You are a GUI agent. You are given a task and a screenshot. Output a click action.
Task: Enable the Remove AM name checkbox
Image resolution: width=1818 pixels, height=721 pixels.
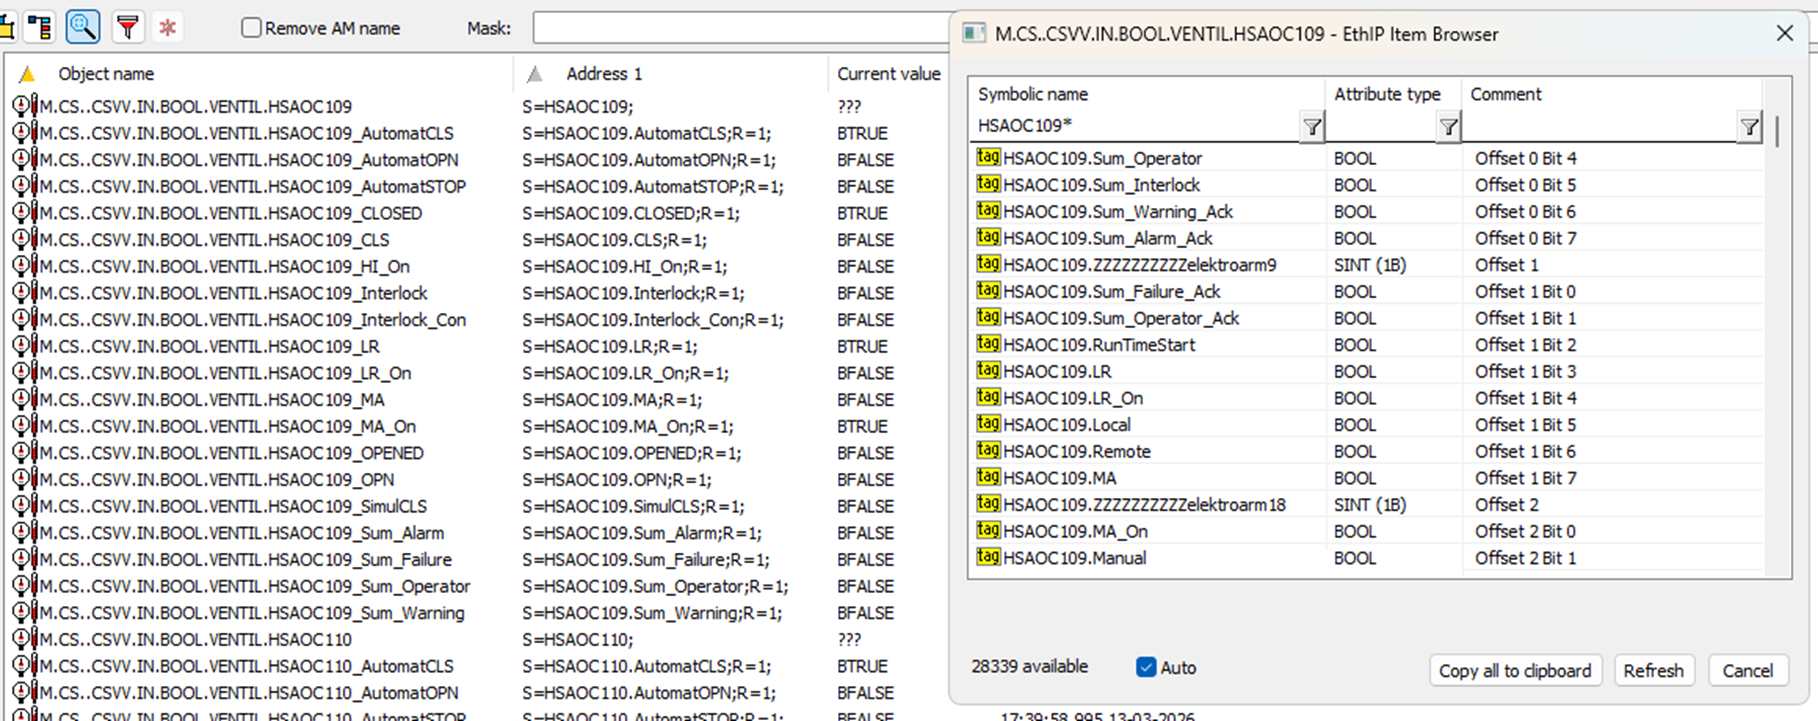252,28
